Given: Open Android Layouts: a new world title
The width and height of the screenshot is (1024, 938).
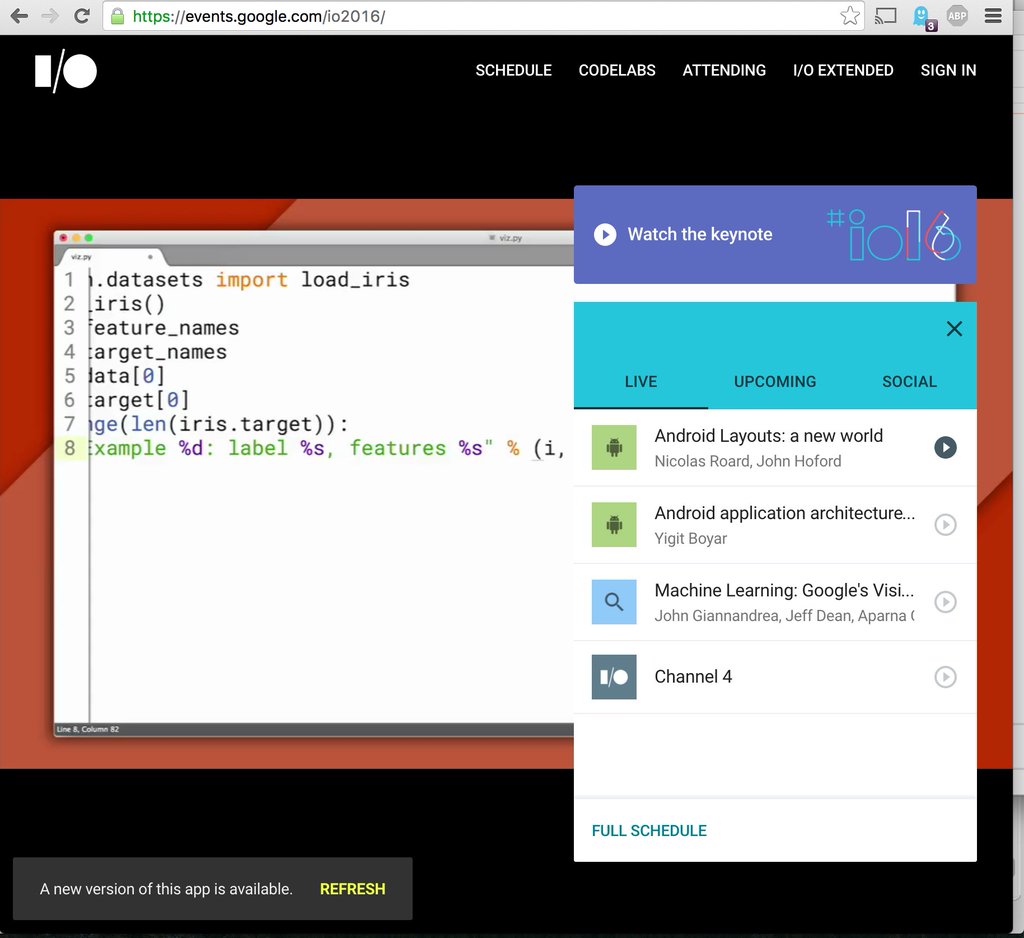Looking at the screenshot, I should 769,436.
